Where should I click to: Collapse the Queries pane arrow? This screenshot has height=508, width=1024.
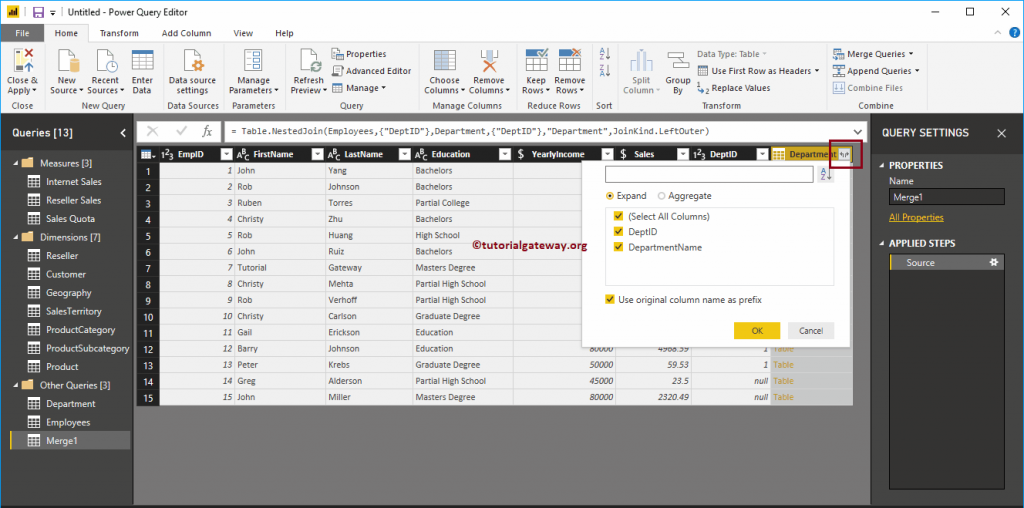click(x=123, y=133)
